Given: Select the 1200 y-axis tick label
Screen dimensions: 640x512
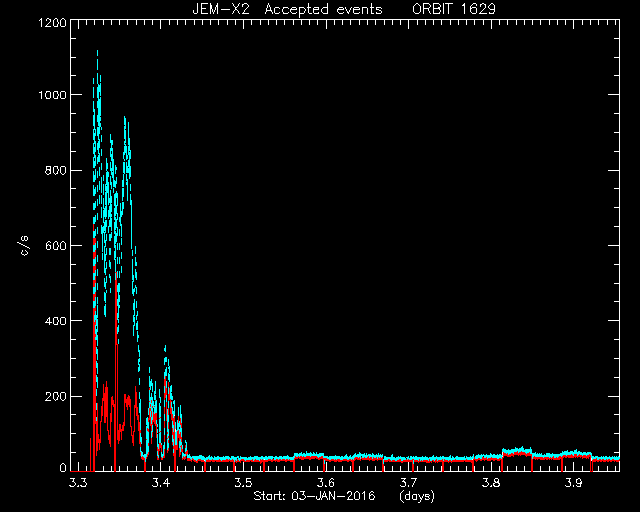Looking at the screenshot, I should click(x=52, y=22).
